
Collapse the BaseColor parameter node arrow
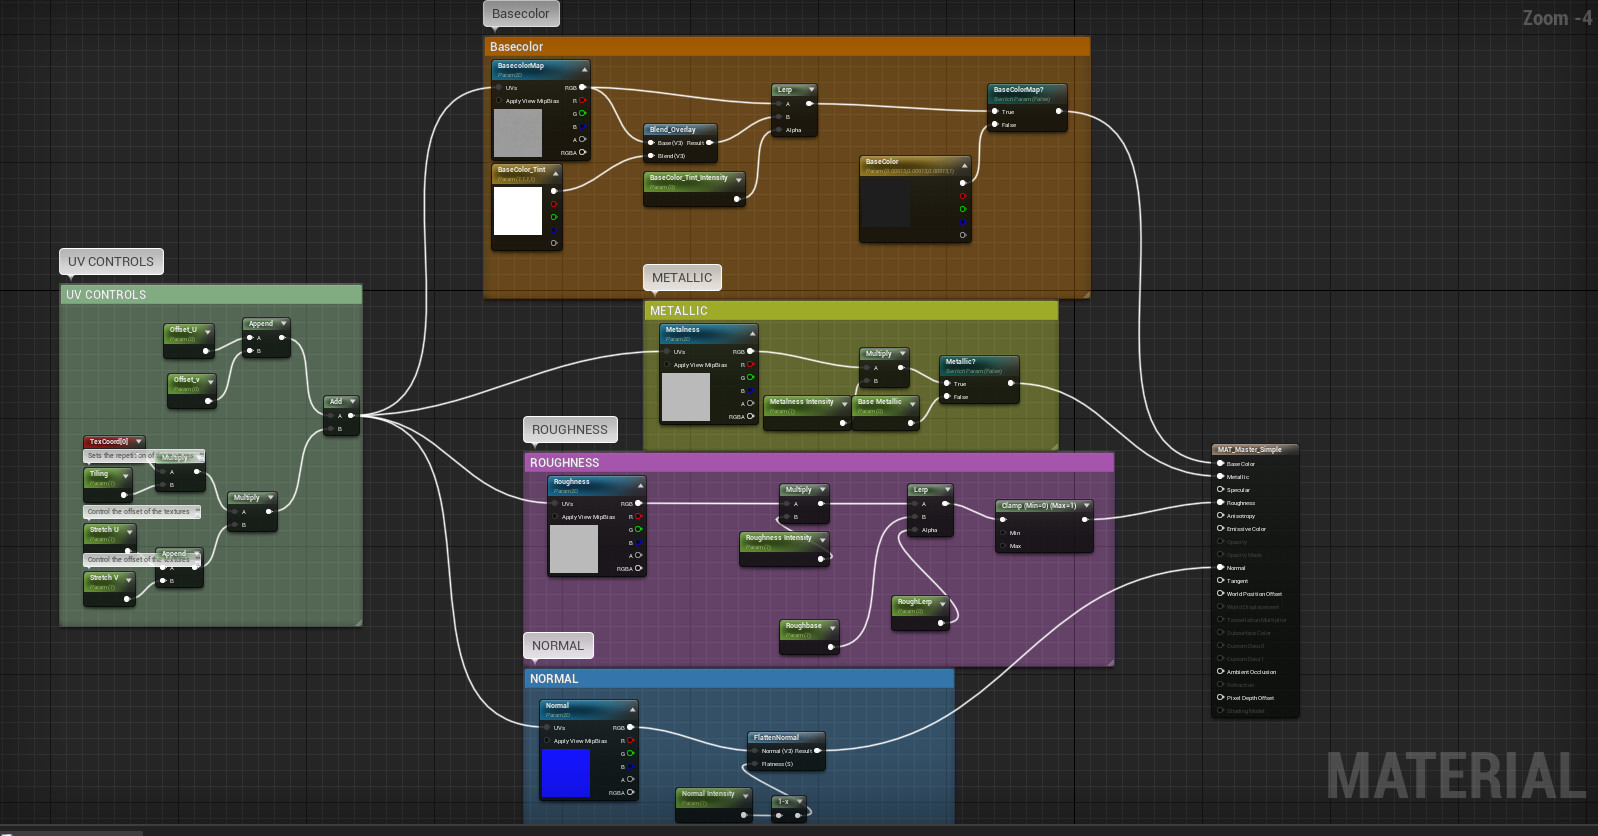tap(964, 166)
